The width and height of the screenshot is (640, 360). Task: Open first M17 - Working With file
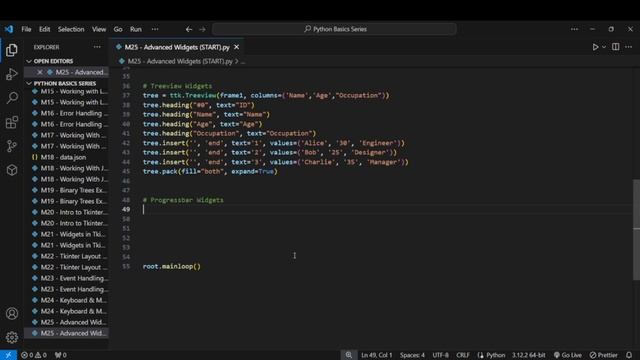point(67,135)
